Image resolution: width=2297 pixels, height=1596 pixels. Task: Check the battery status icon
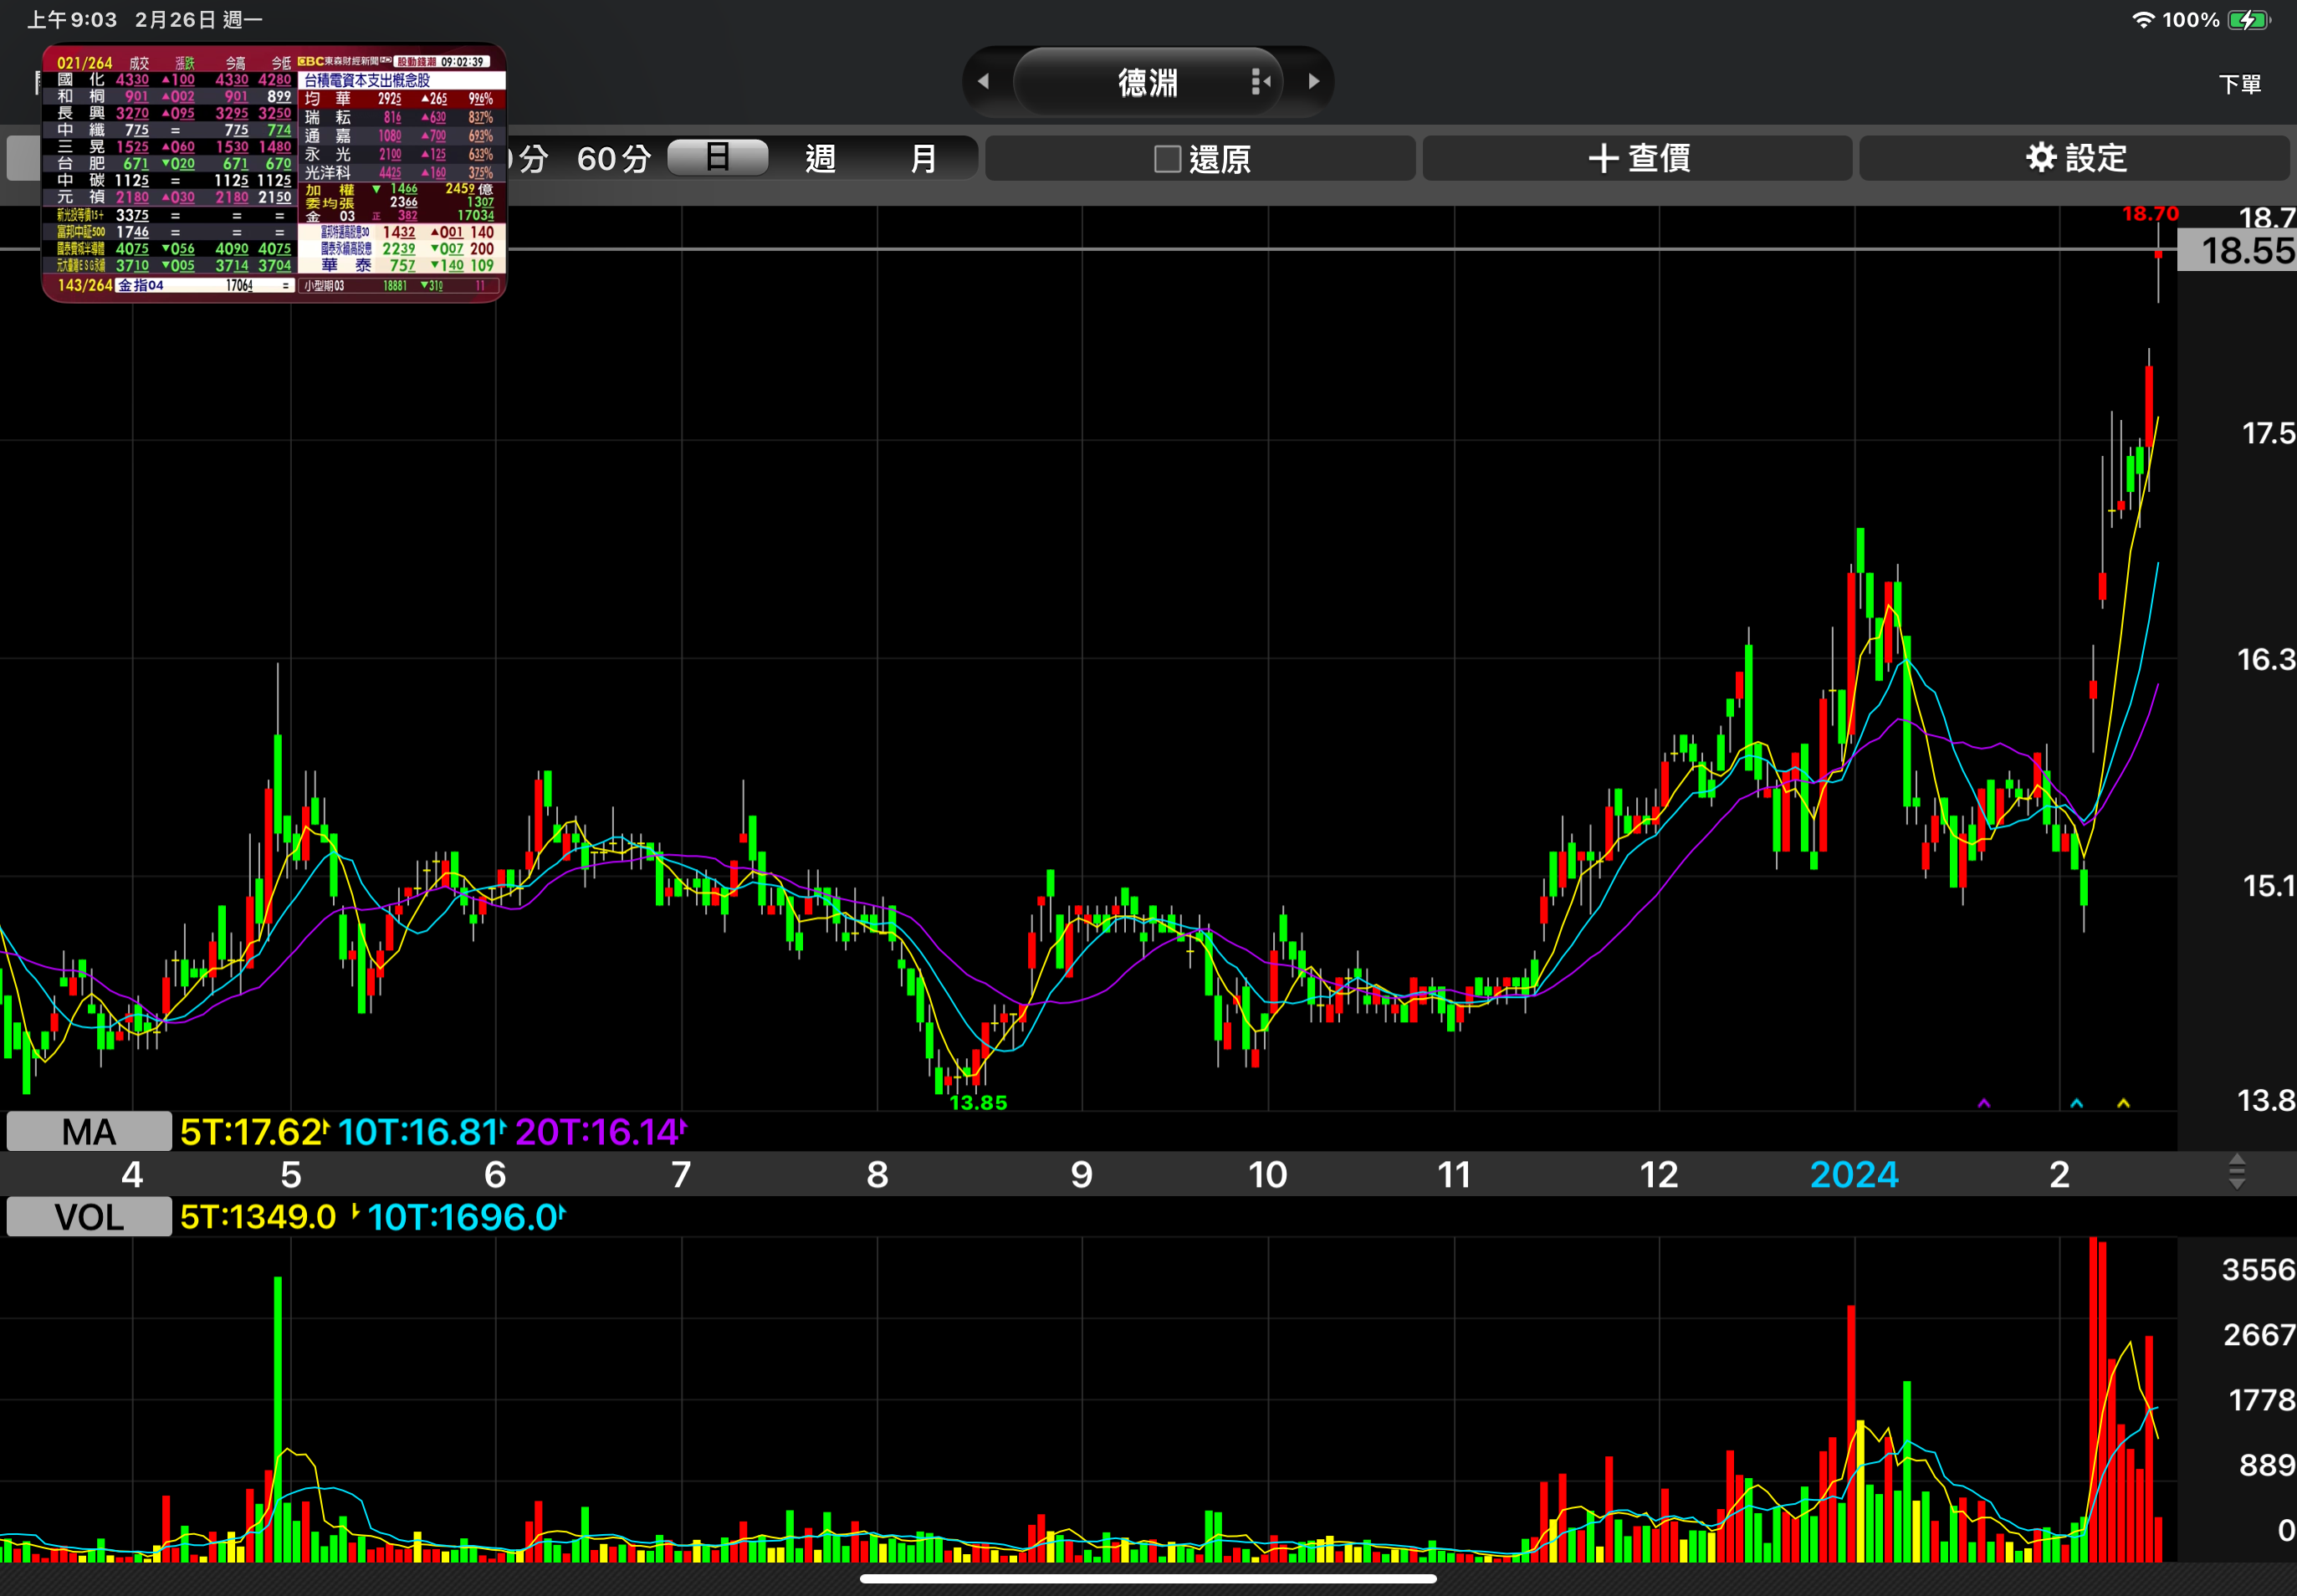tap(2249, 20)
